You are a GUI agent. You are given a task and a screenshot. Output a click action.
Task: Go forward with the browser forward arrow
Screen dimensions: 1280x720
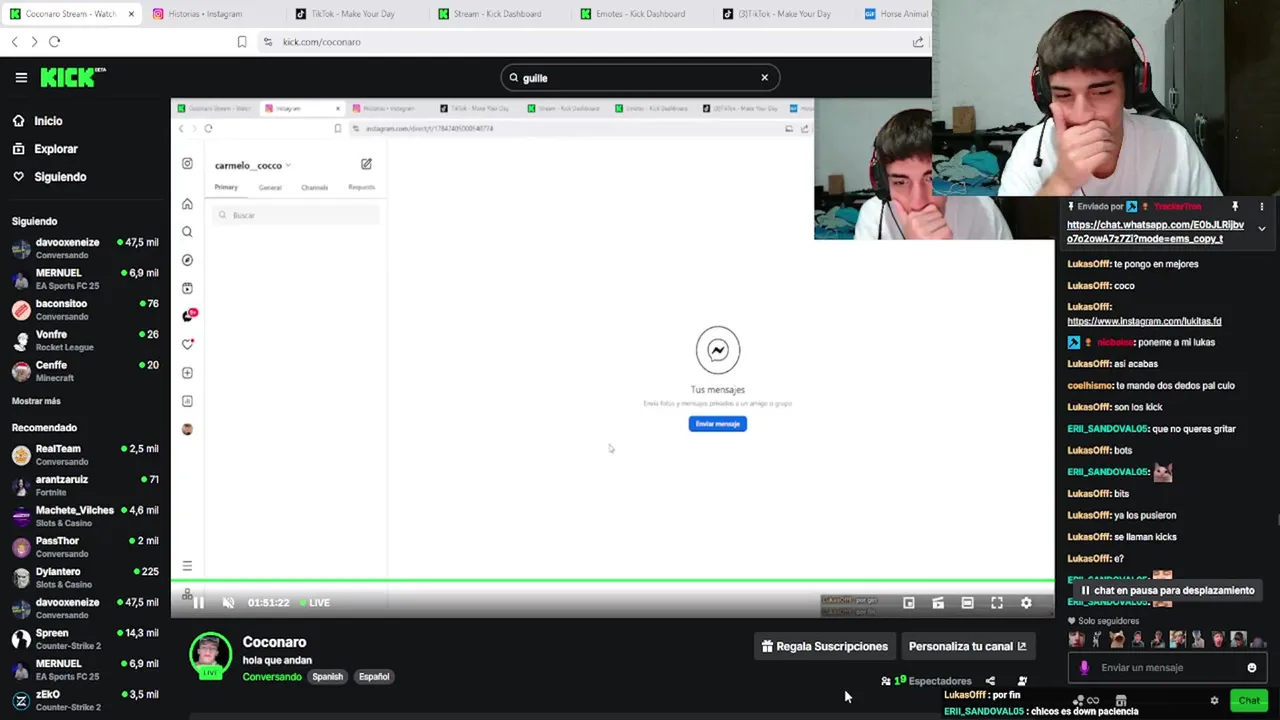tap(34, 42)
